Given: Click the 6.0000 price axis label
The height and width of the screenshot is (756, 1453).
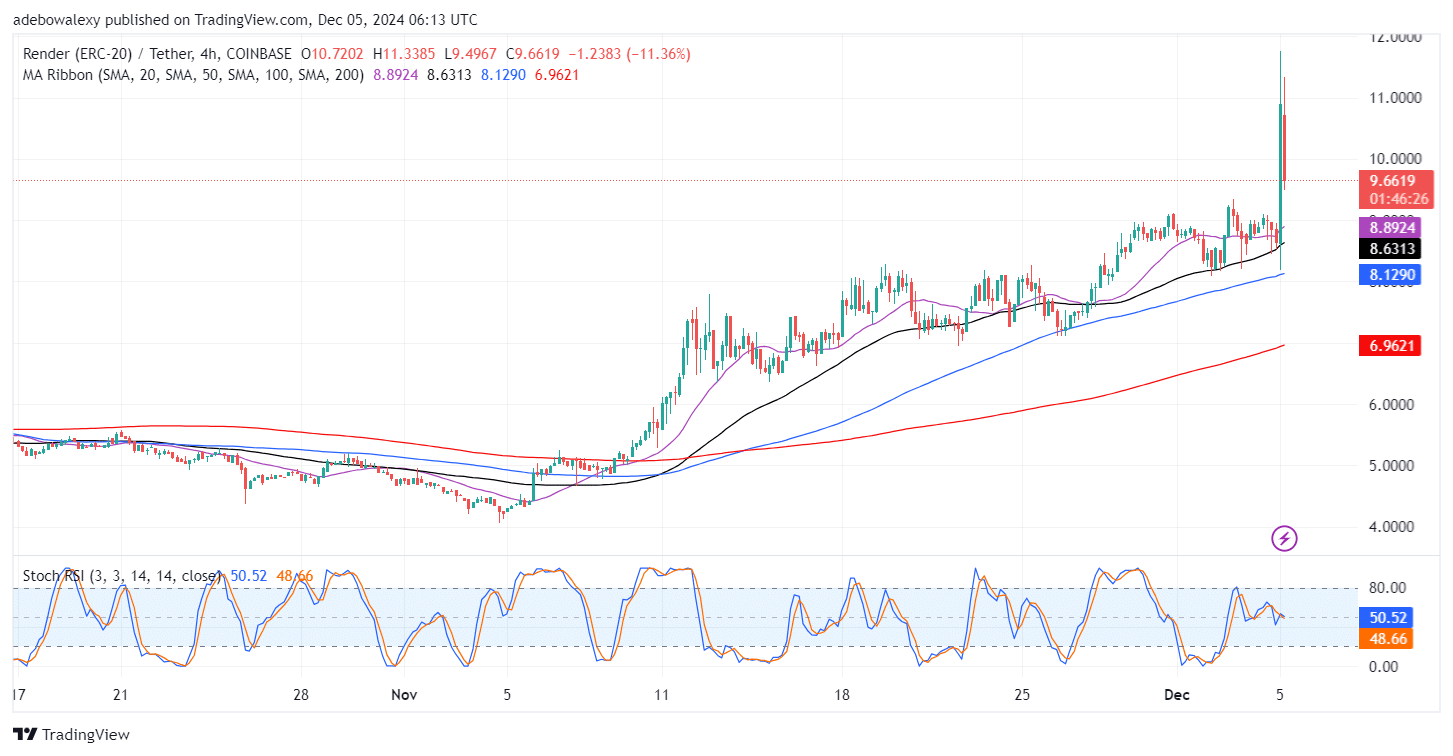Looking at the screenshot, I should (x=1390, y=404).
